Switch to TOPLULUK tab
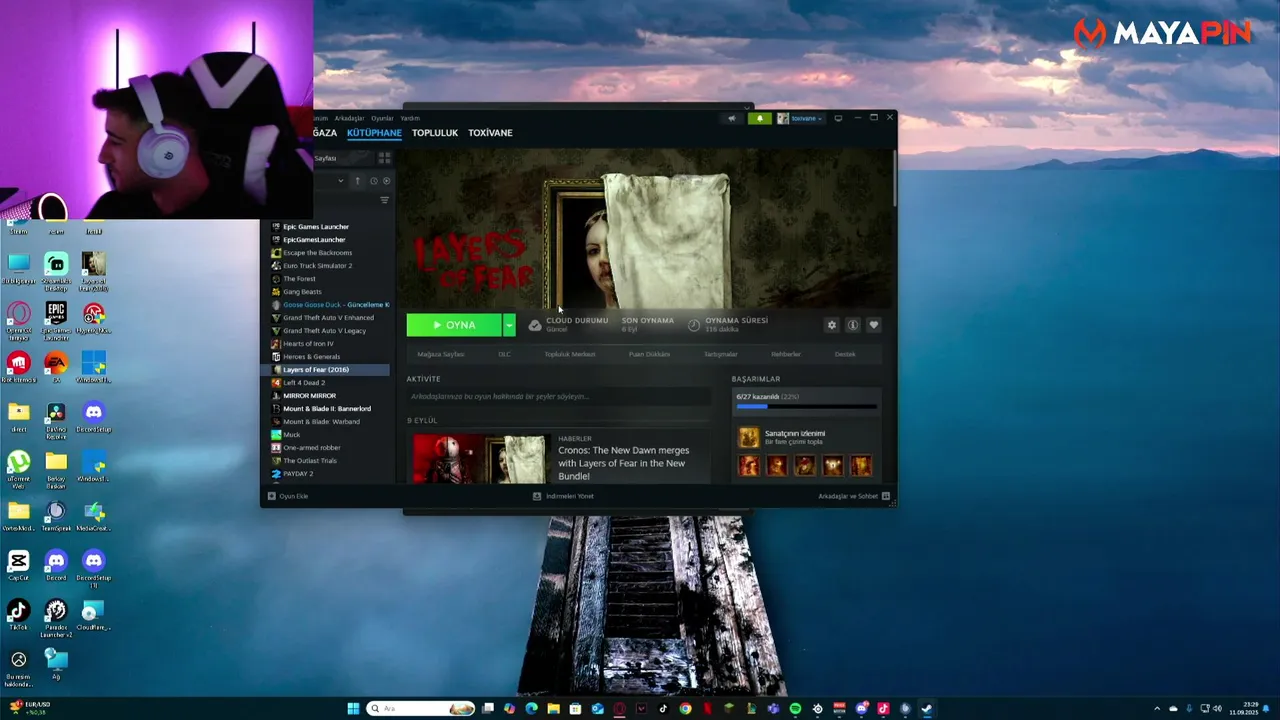 (435, 133)
